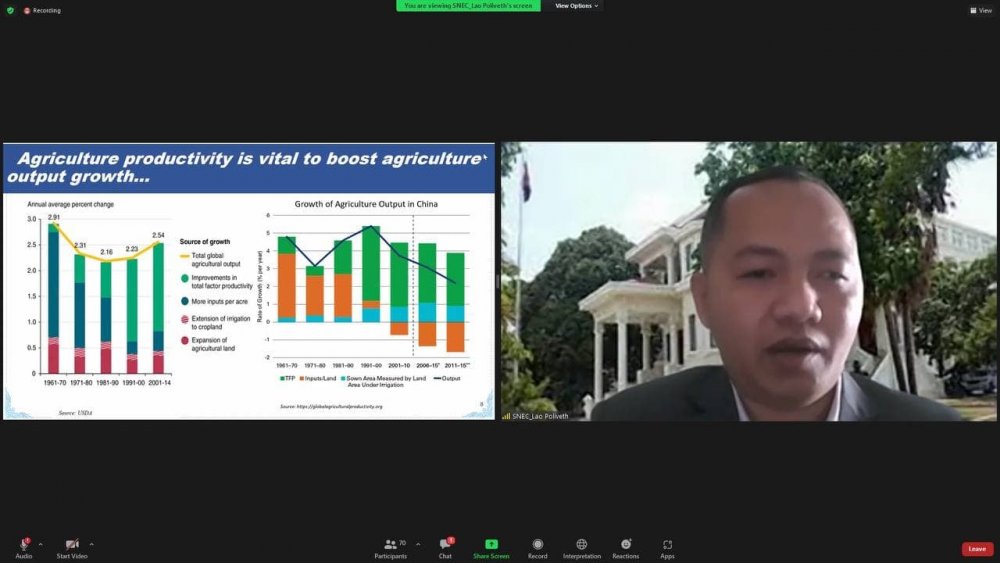Open the Interpretation globe menu

(x=582, y=545)
